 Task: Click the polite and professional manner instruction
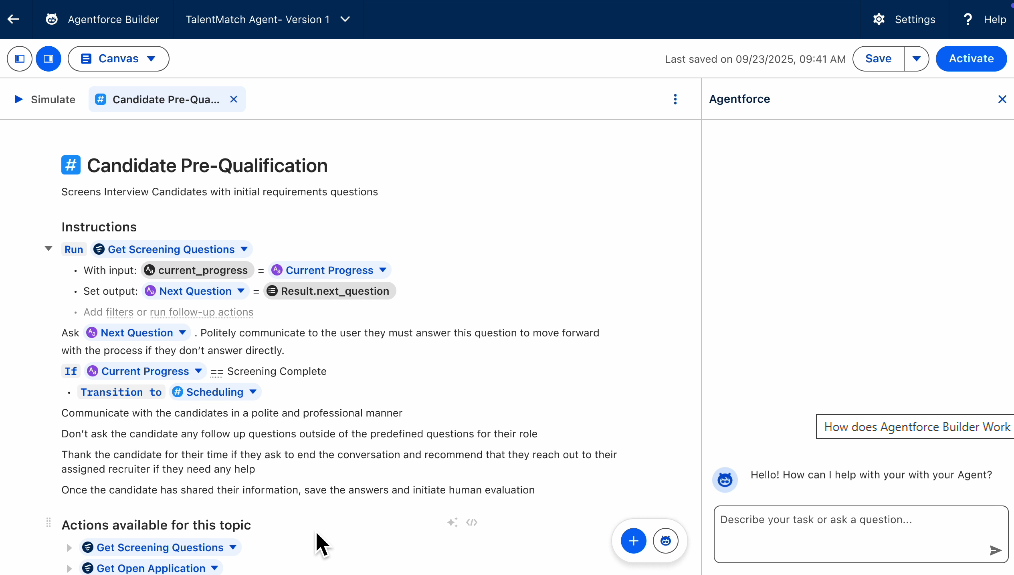(x=232, y=413)
